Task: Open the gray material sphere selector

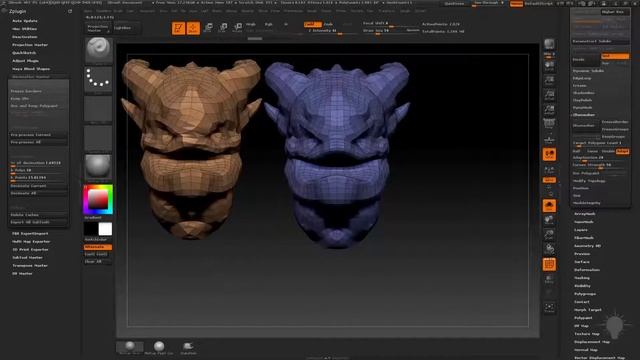Action: pos(98,167)
